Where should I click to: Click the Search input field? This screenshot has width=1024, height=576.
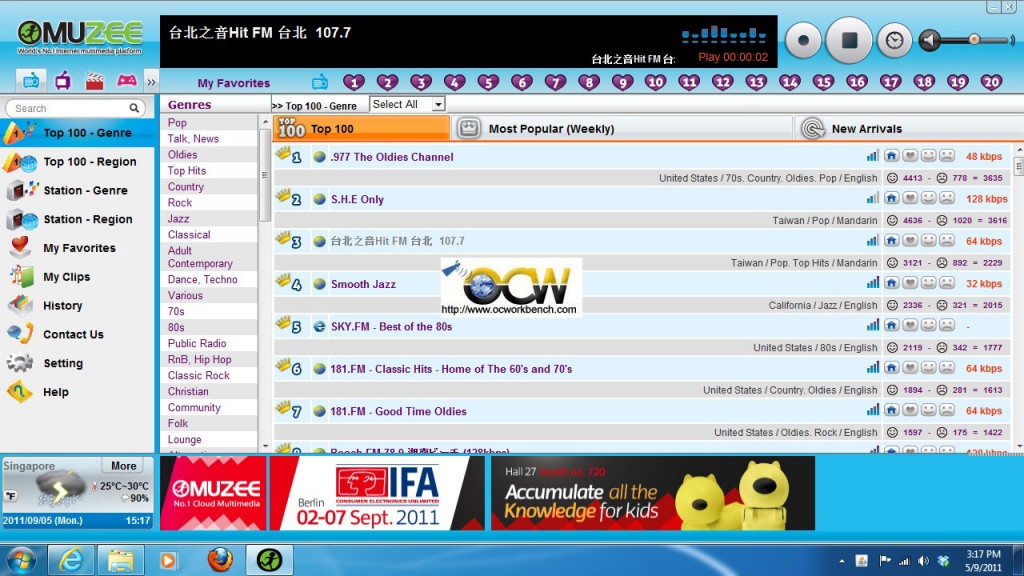[69, 108]
